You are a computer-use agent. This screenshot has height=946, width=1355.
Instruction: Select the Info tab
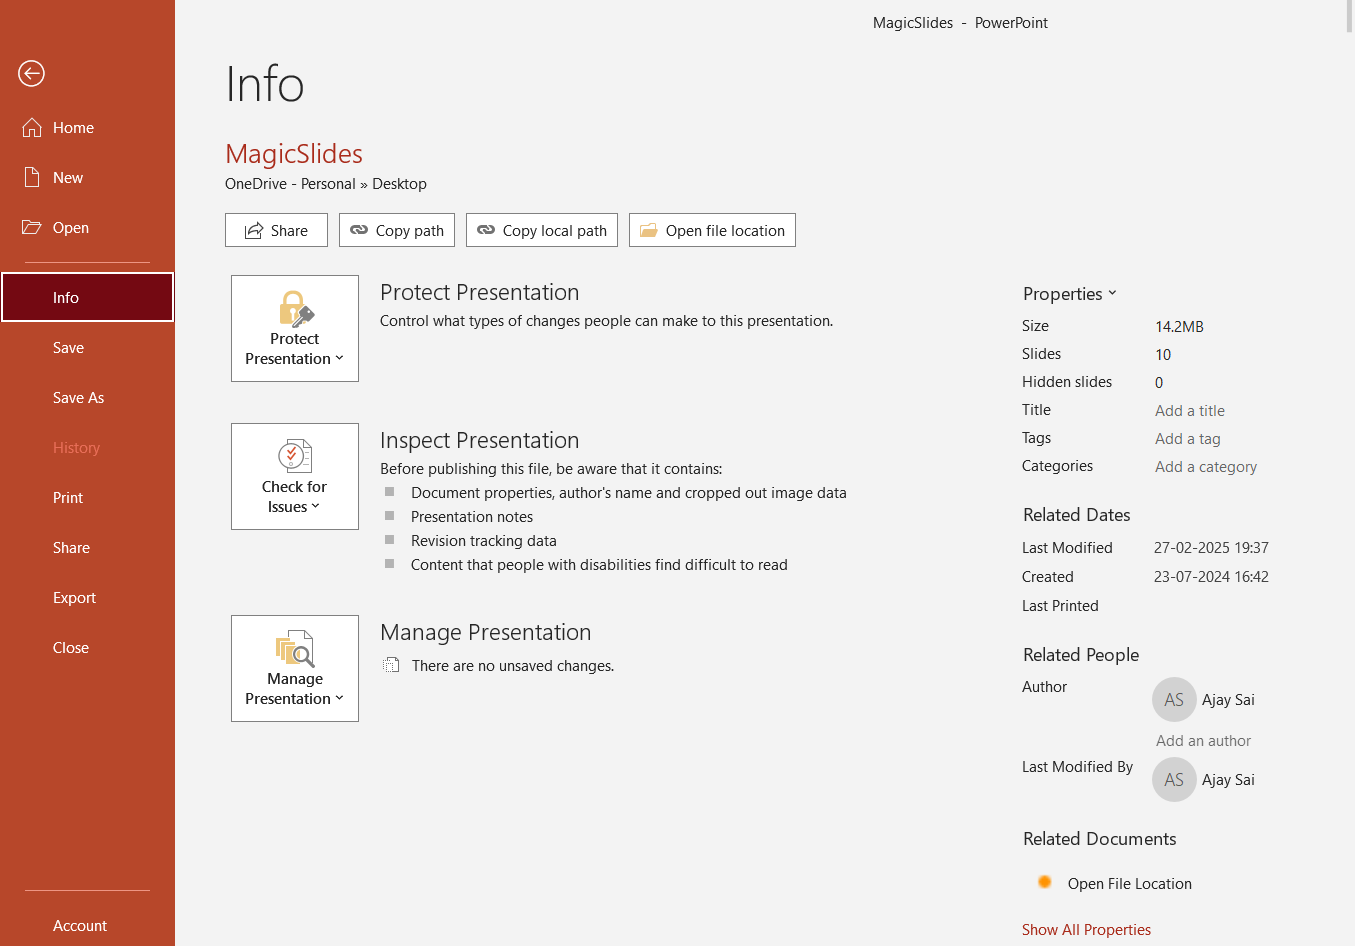point(87,297)
